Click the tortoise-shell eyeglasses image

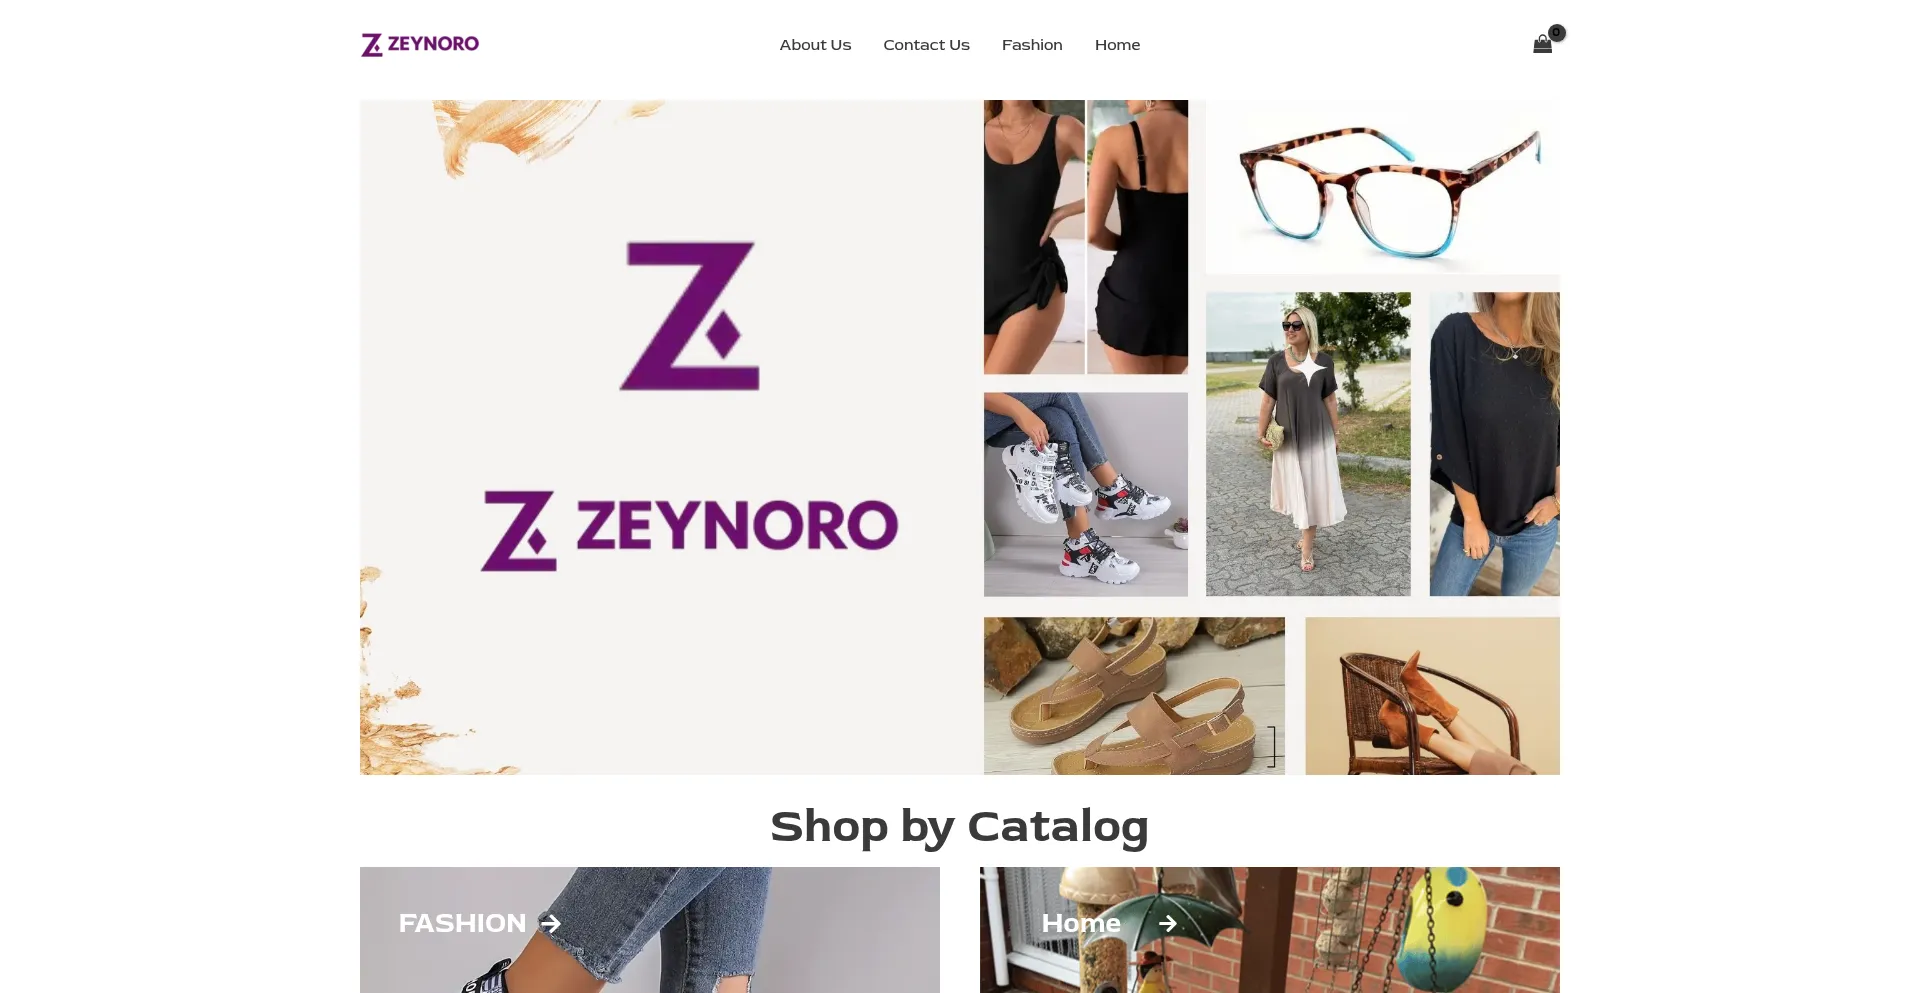pyautogui.click(x=1383, y=187)
